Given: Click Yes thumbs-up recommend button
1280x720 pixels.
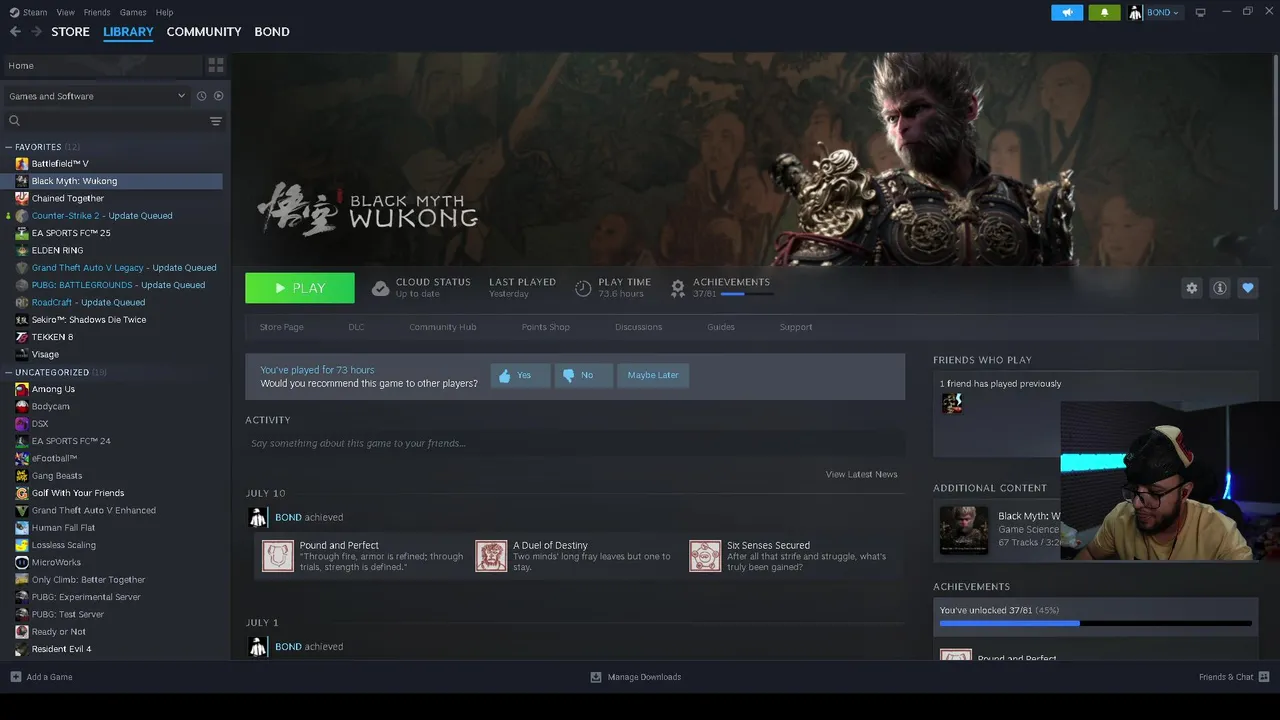Looking at the screenshot, I should [x=520, y=375].
